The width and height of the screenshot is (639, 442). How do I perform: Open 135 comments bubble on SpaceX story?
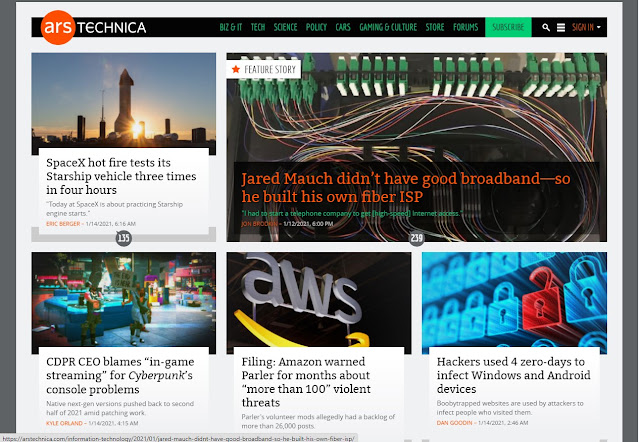coord(123,238)
